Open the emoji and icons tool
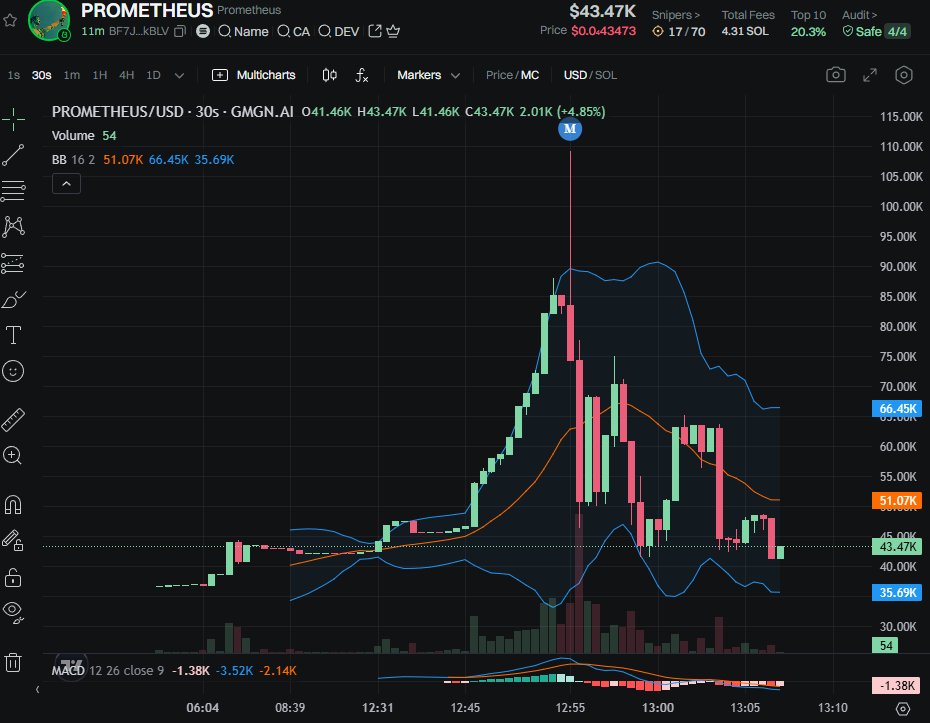Viewport: 930px width, 723px height. [13, 371]
